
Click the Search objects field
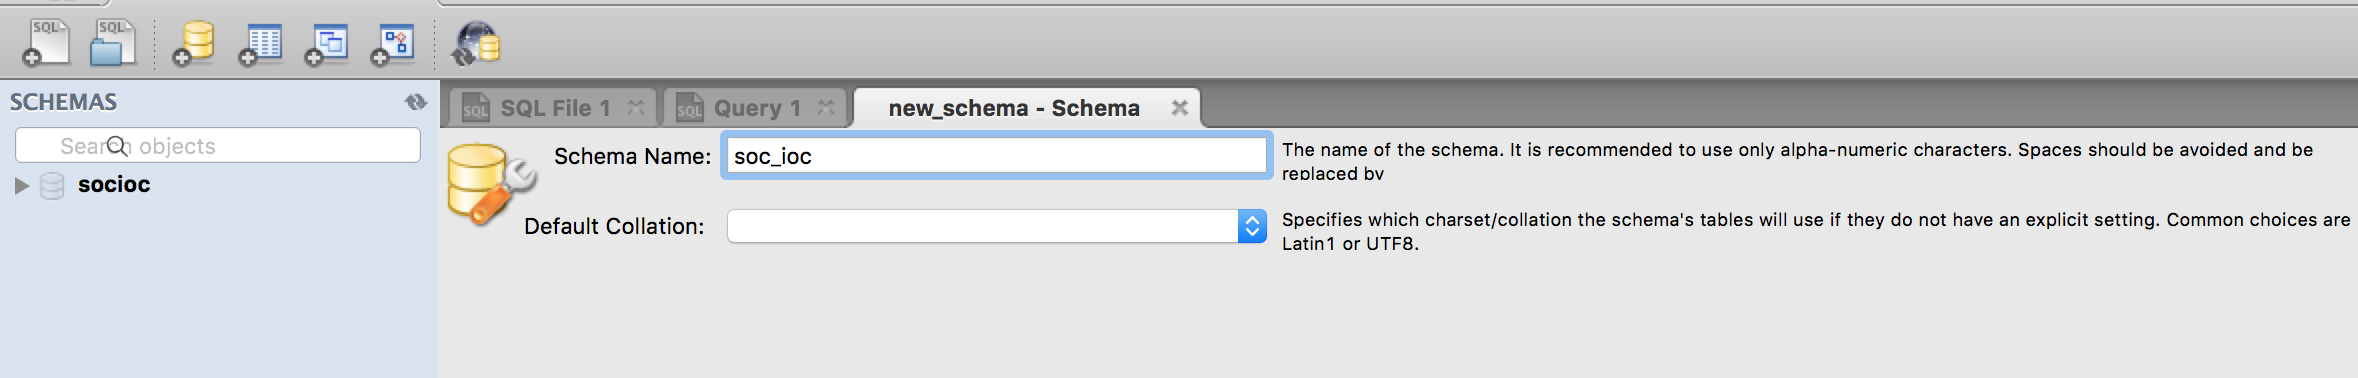(218, 145)
